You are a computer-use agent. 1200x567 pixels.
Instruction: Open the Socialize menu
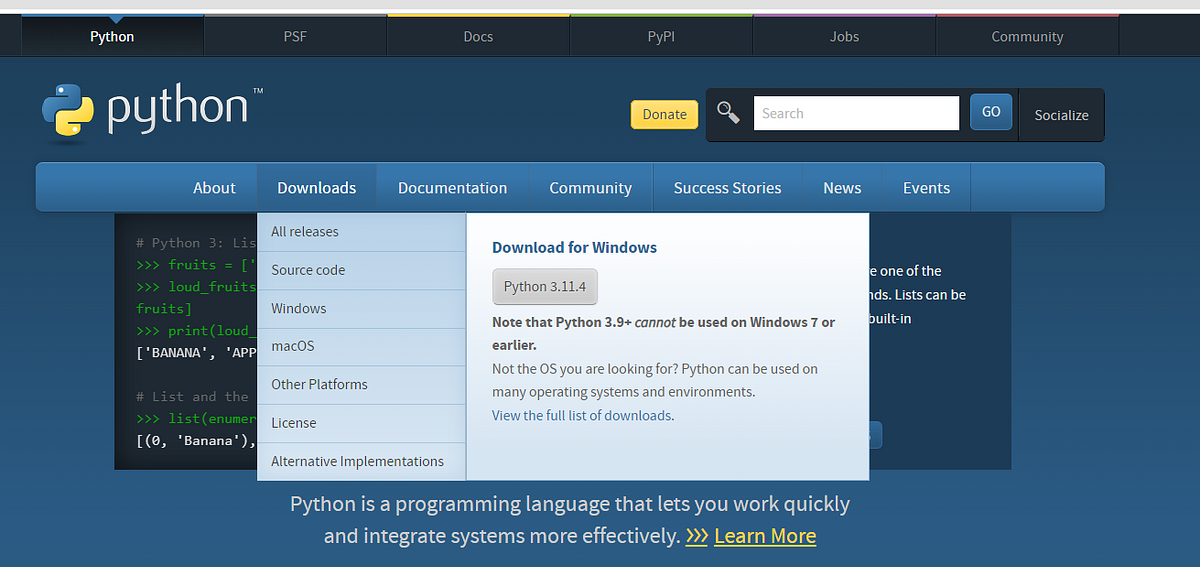(x=1061, y=115)
